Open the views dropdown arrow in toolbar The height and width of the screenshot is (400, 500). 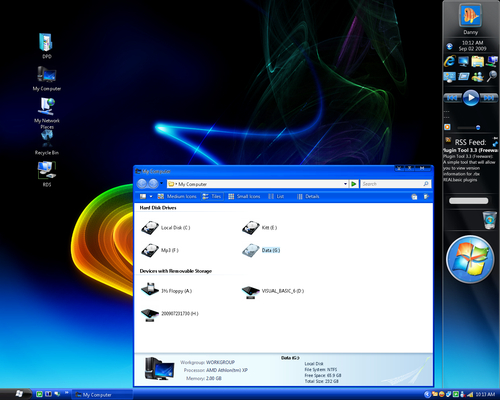pyautogui.click(x=151, y=197)
